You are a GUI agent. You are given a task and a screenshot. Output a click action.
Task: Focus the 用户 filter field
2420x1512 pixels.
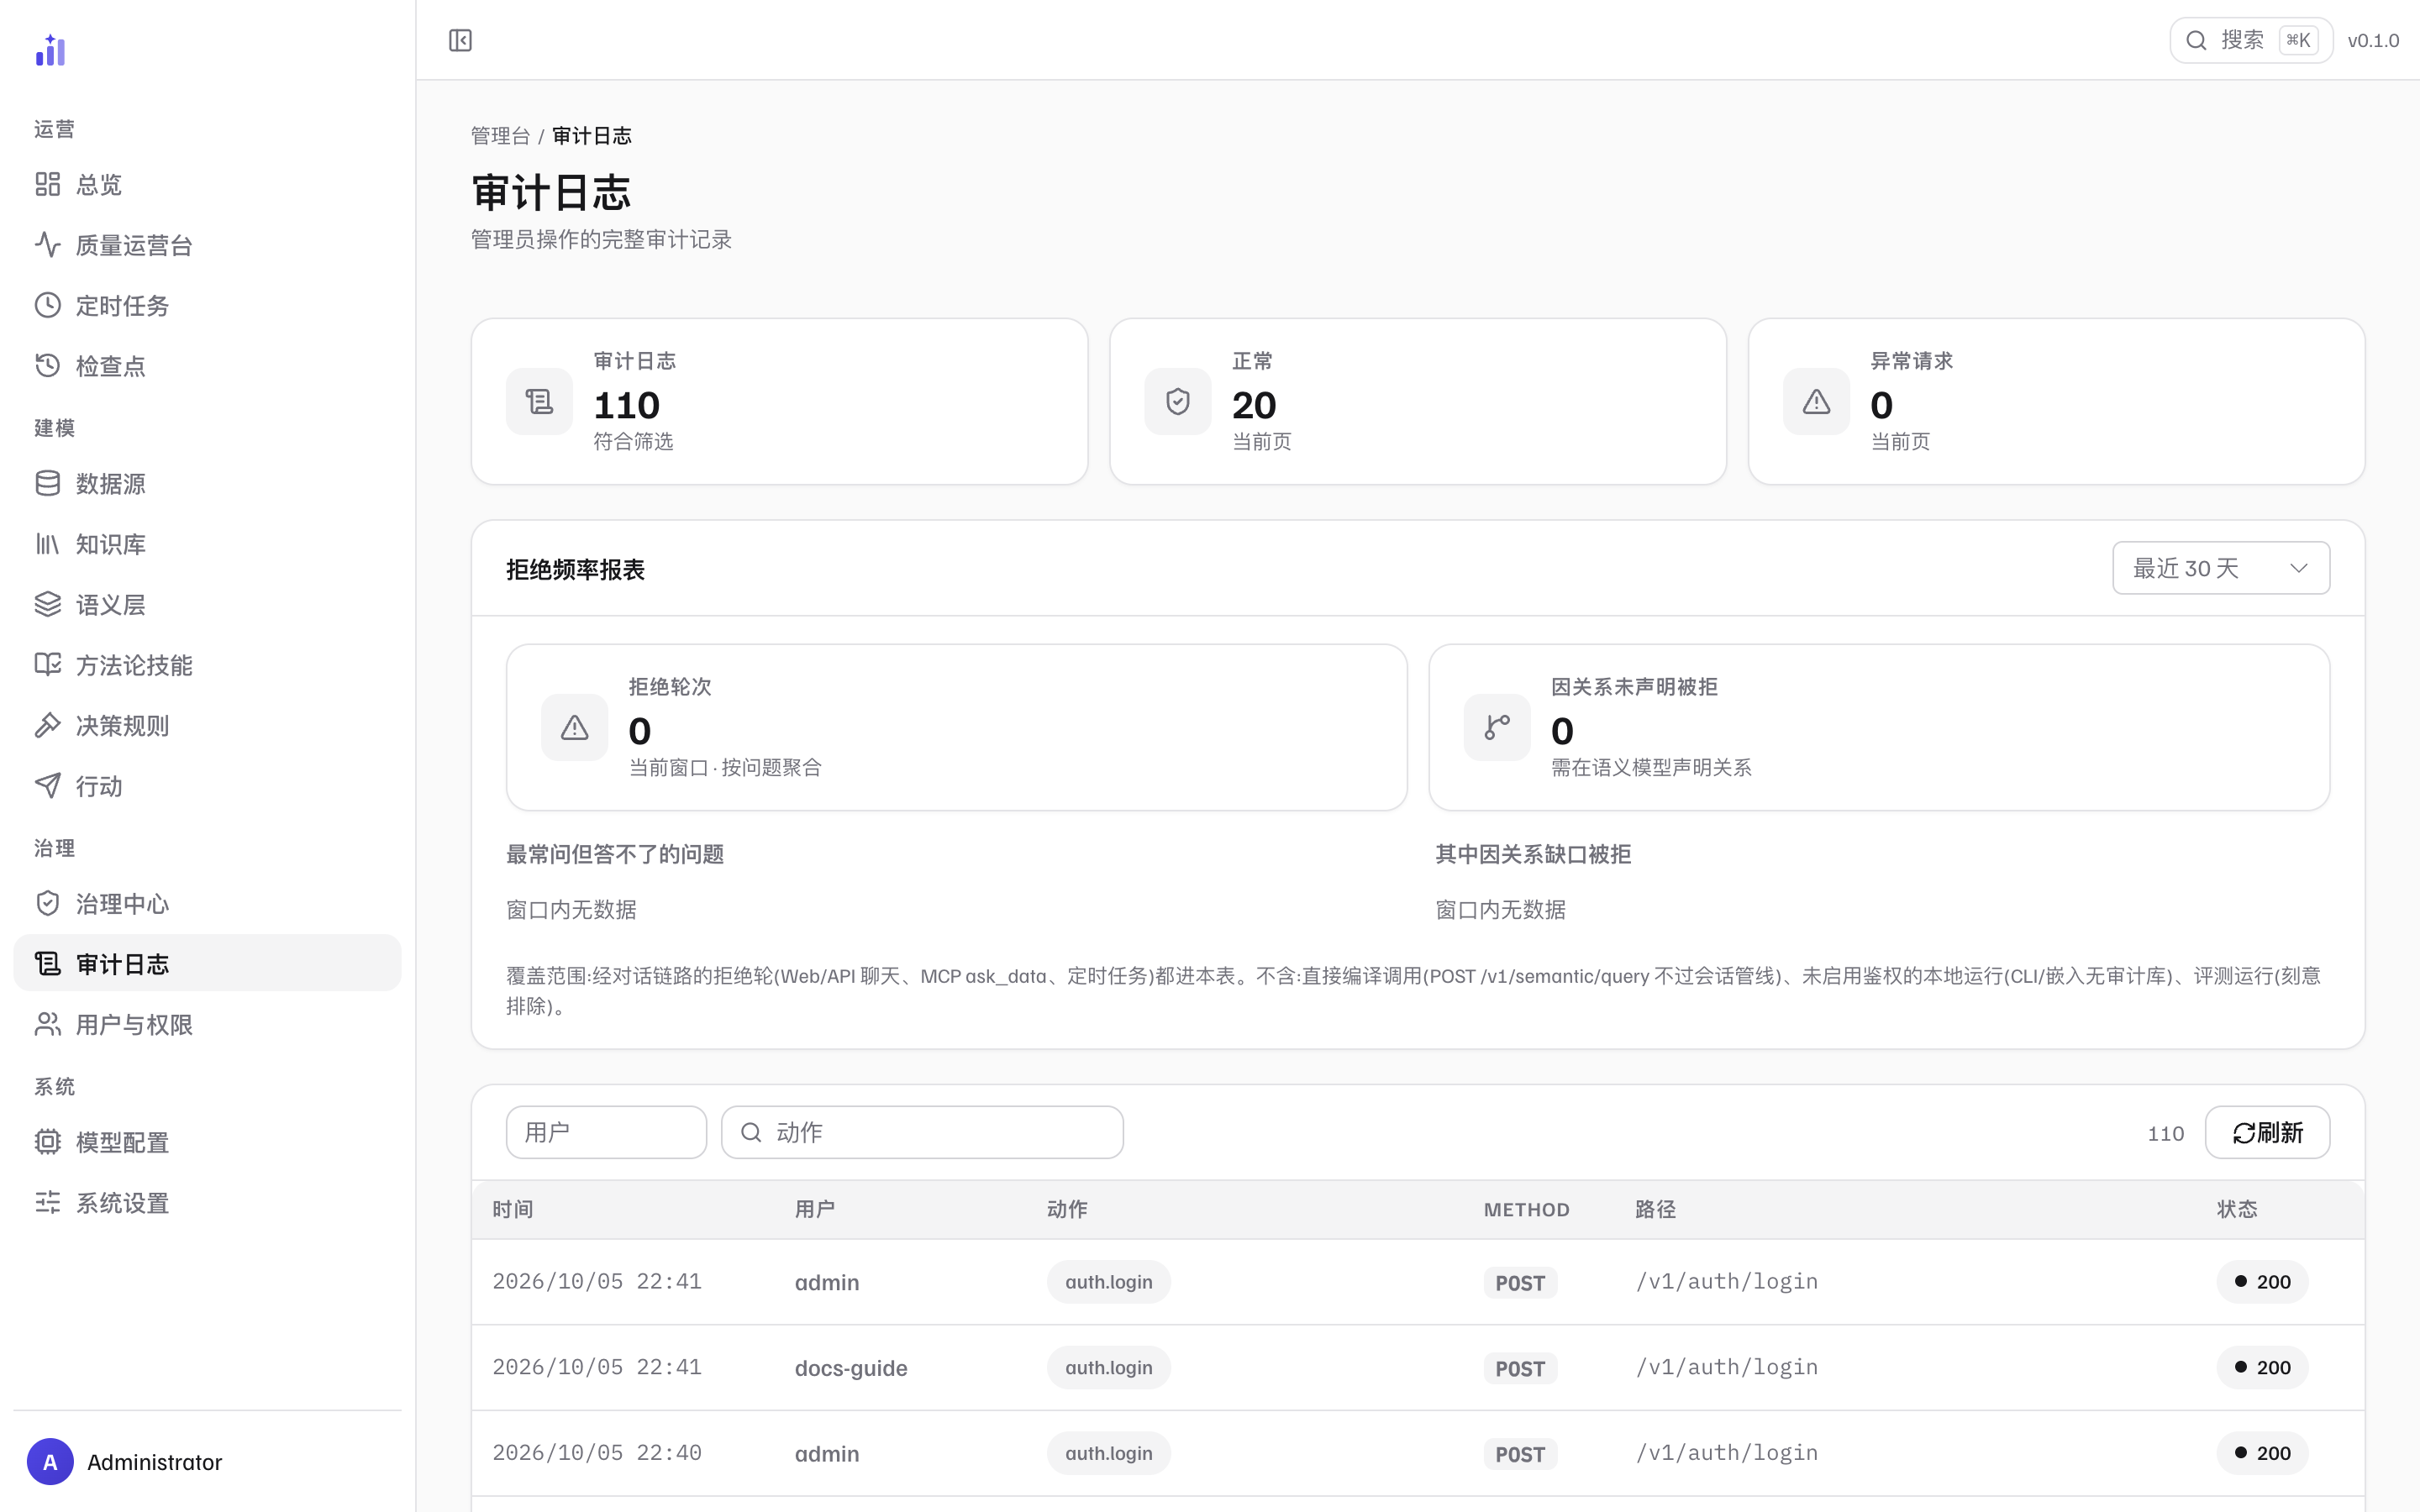(x=606, y=1132)
